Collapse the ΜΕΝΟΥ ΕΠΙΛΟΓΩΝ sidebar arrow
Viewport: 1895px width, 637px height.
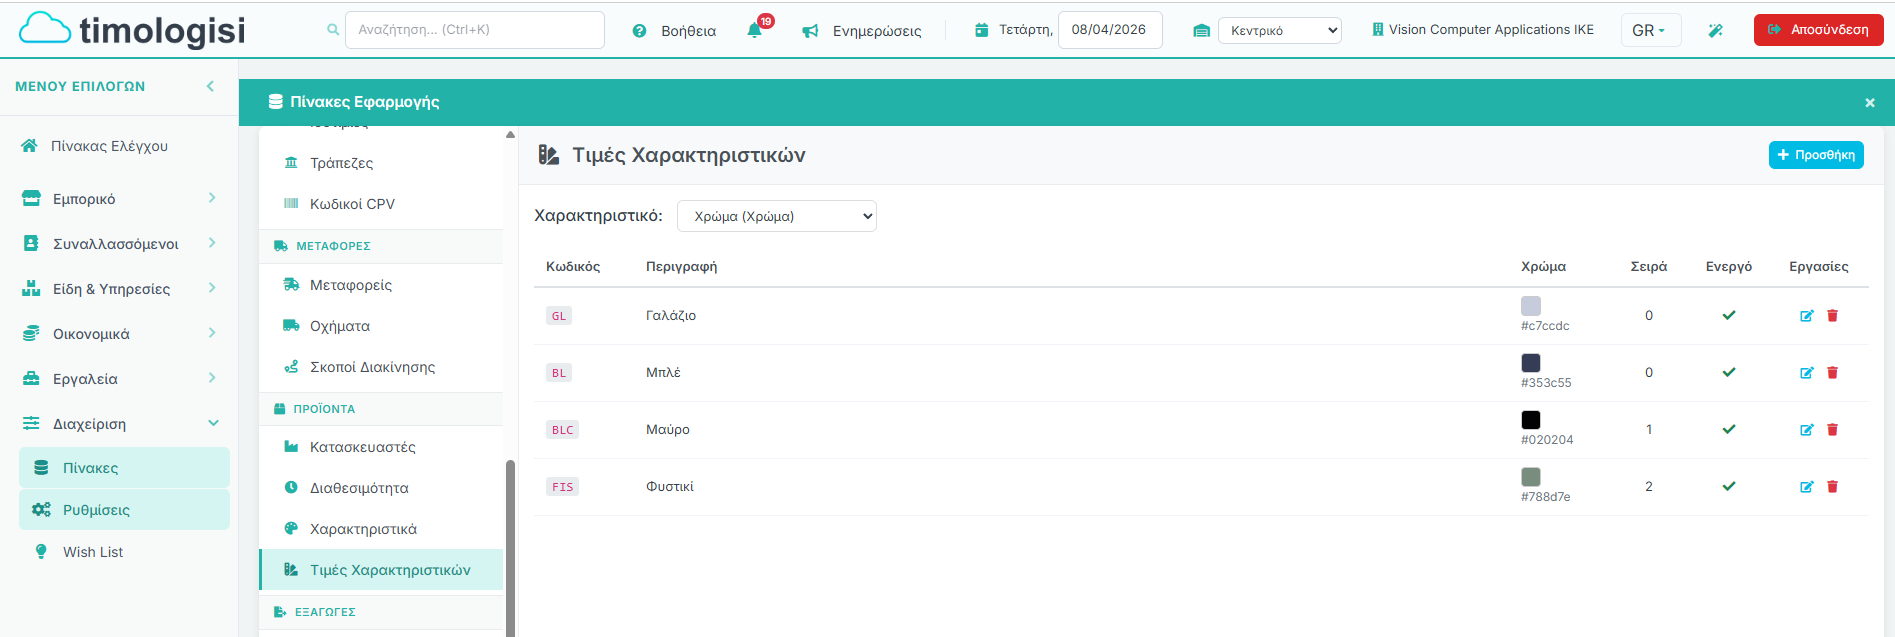tap(210, 86)
